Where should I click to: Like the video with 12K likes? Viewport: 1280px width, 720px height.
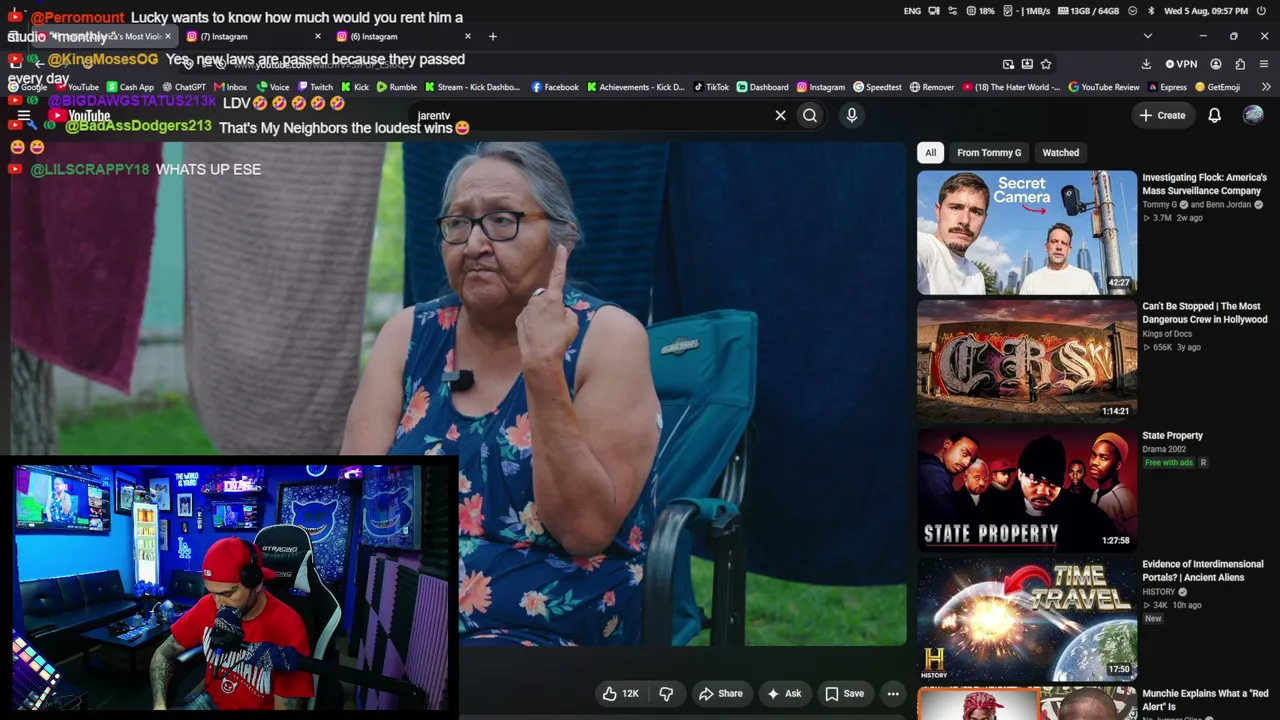coord(620,694)
